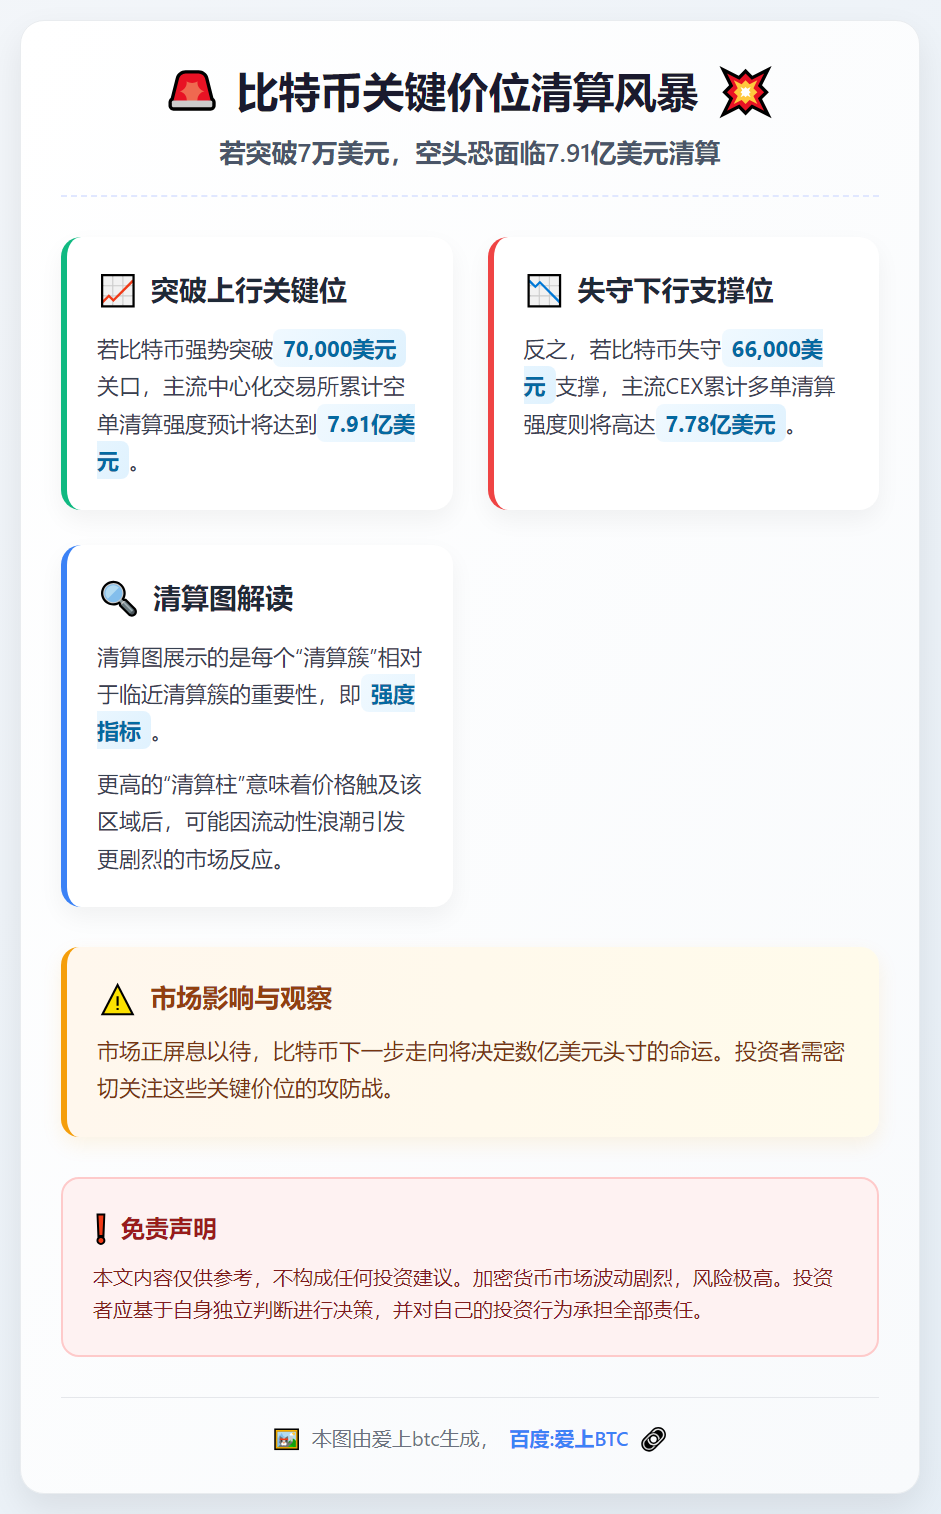Click the picture icon in the footer

point(287,1439)
